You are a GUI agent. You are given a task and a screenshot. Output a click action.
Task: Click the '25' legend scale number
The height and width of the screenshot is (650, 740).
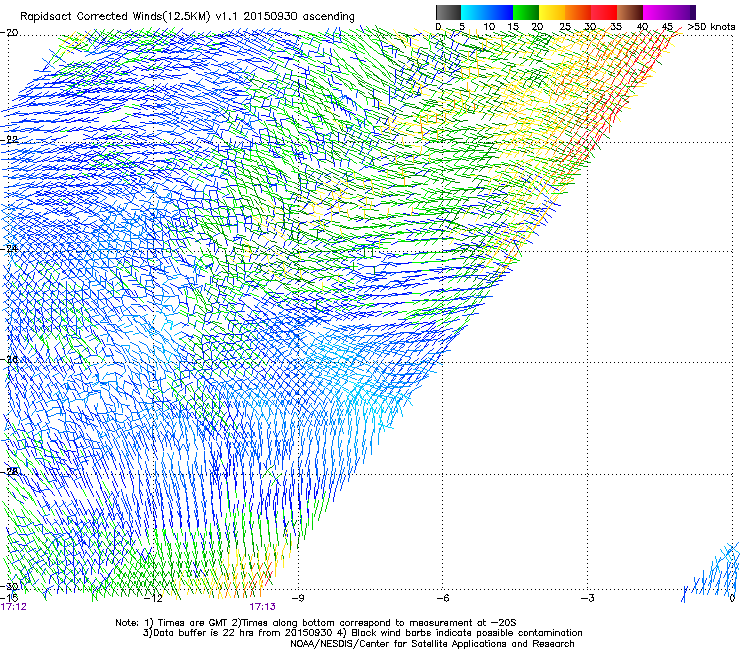point(565,27)
